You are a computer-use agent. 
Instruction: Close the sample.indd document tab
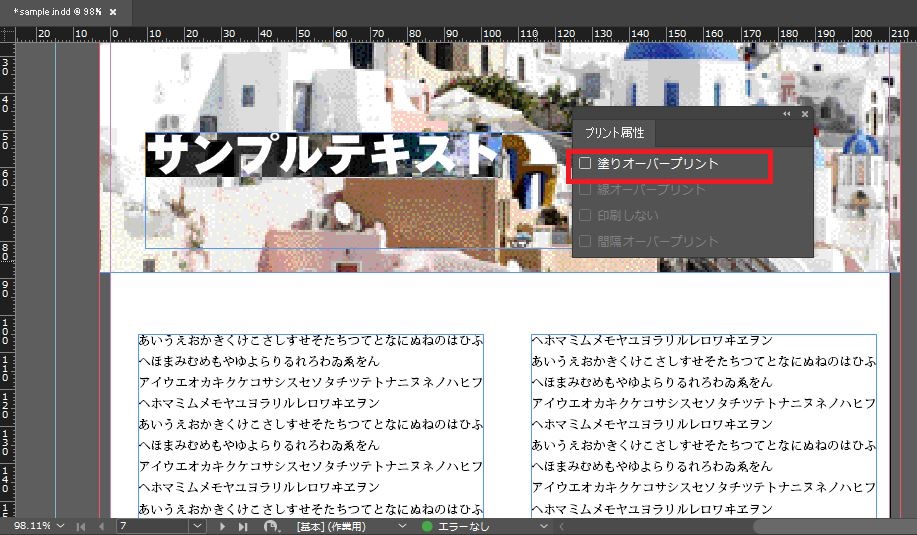[113, 12]
